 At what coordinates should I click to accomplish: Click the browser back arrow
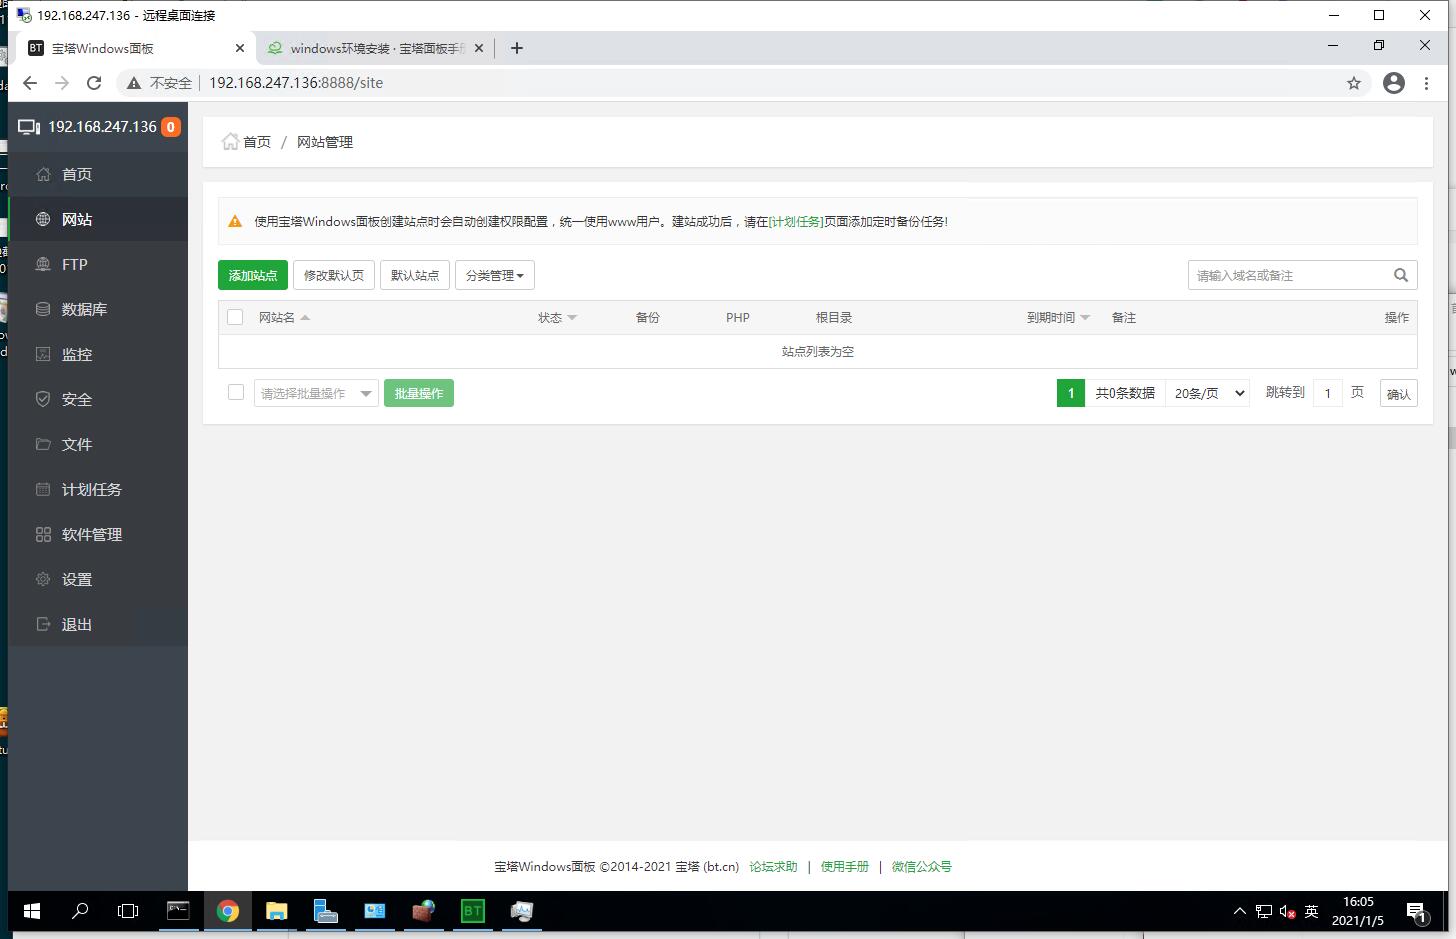pyautogui.click(x=30, y=83)
